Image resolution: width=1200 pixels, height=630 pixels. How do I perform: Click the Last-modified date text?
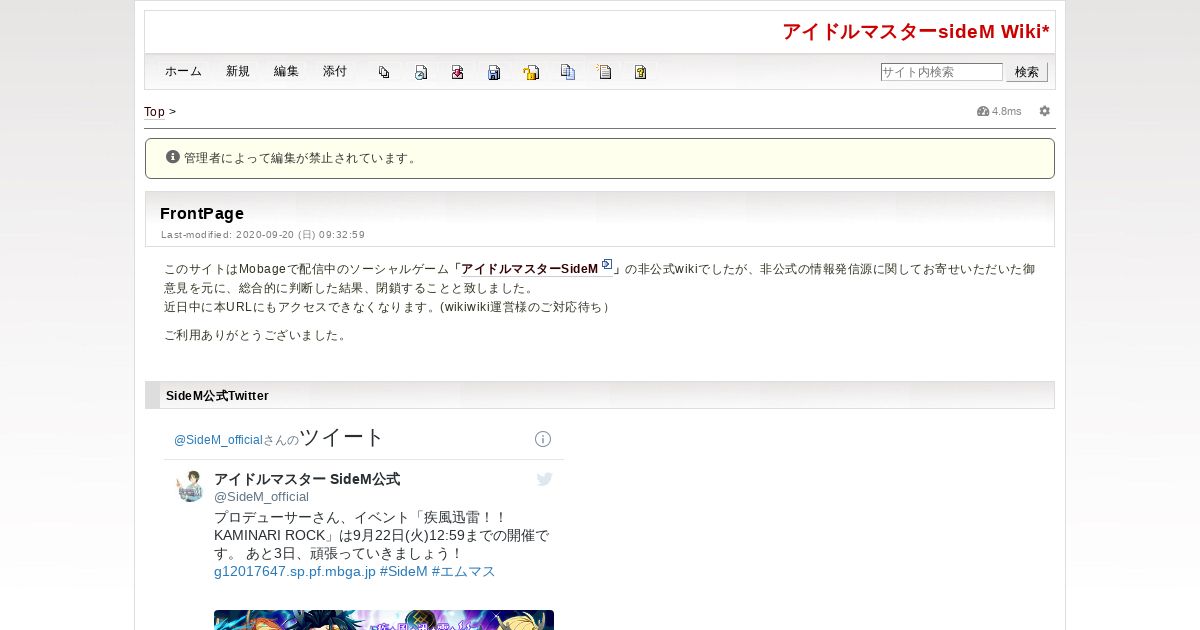[x=263, y=235]
